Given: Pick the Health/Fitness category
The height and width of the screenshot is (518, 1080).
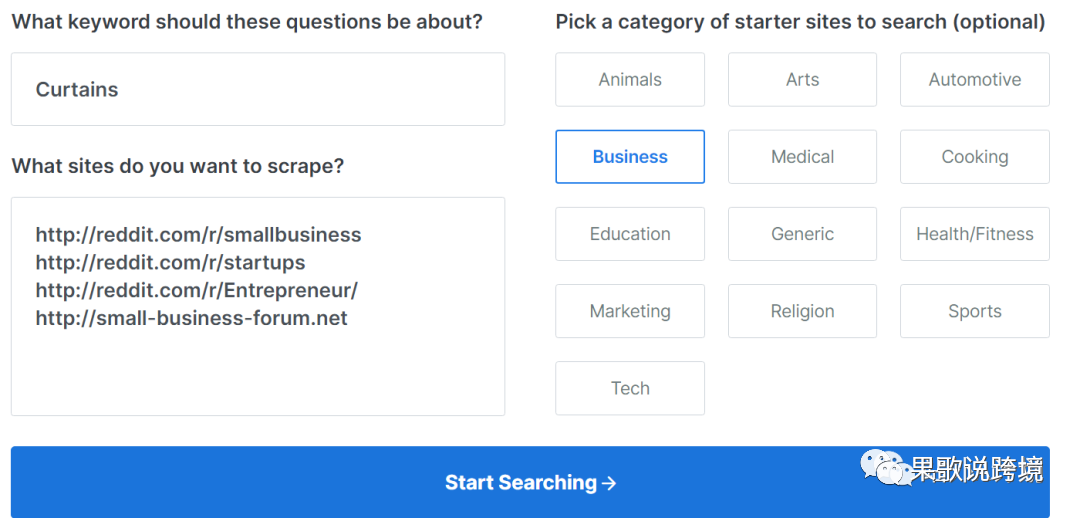Looking at the screenshot, I should click(975, 234).
